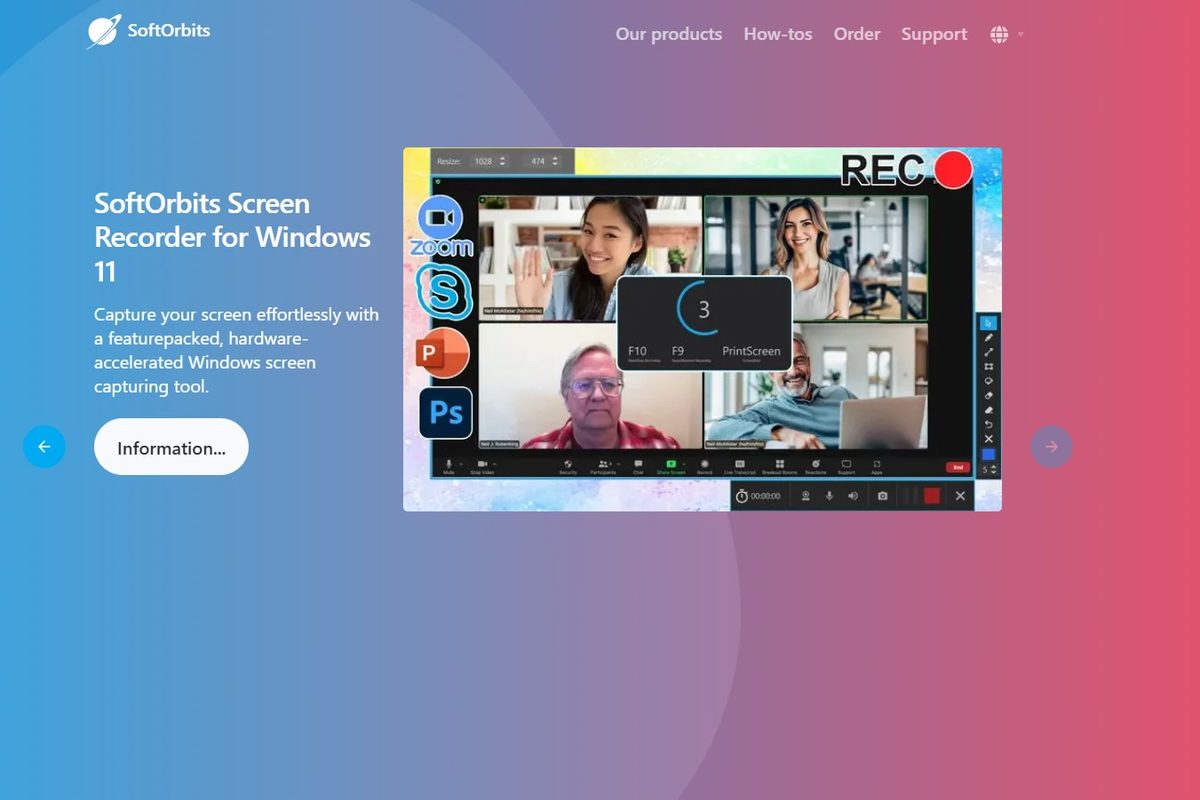The width and height of the screenshot is (1200, 800).
Task: Go to the previous slide arrow
Action: coord(44,447)
